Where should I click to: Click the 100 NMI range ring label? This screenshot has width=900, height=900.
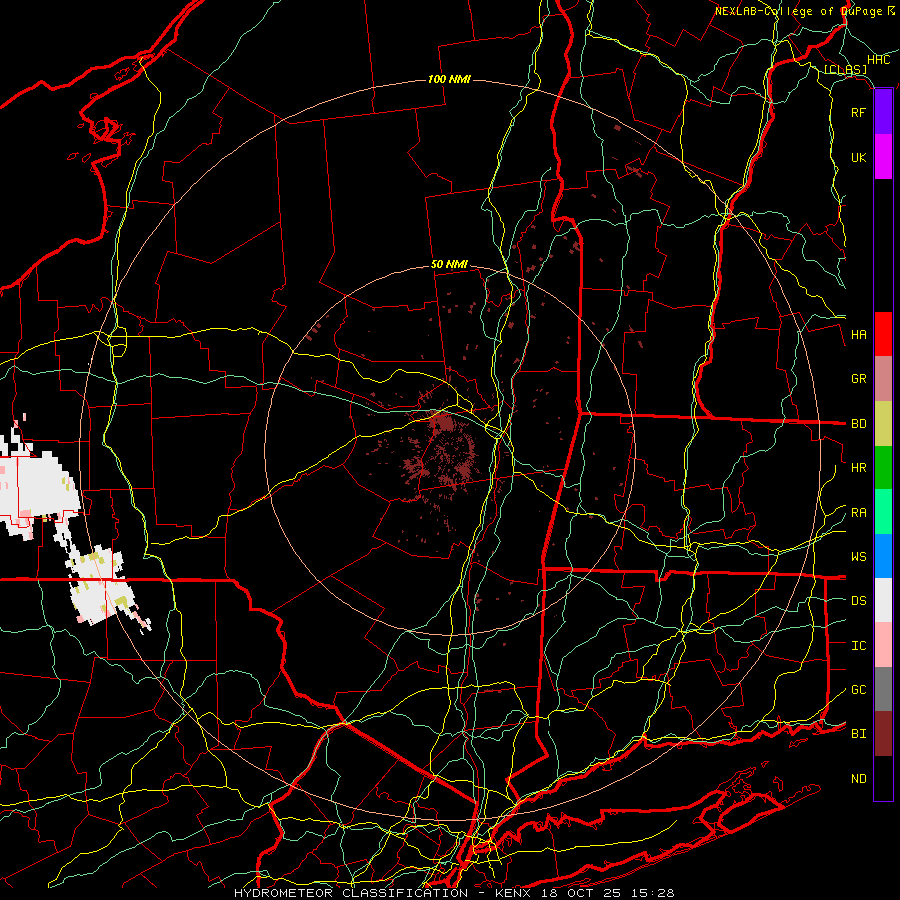(x=449, y=79)
